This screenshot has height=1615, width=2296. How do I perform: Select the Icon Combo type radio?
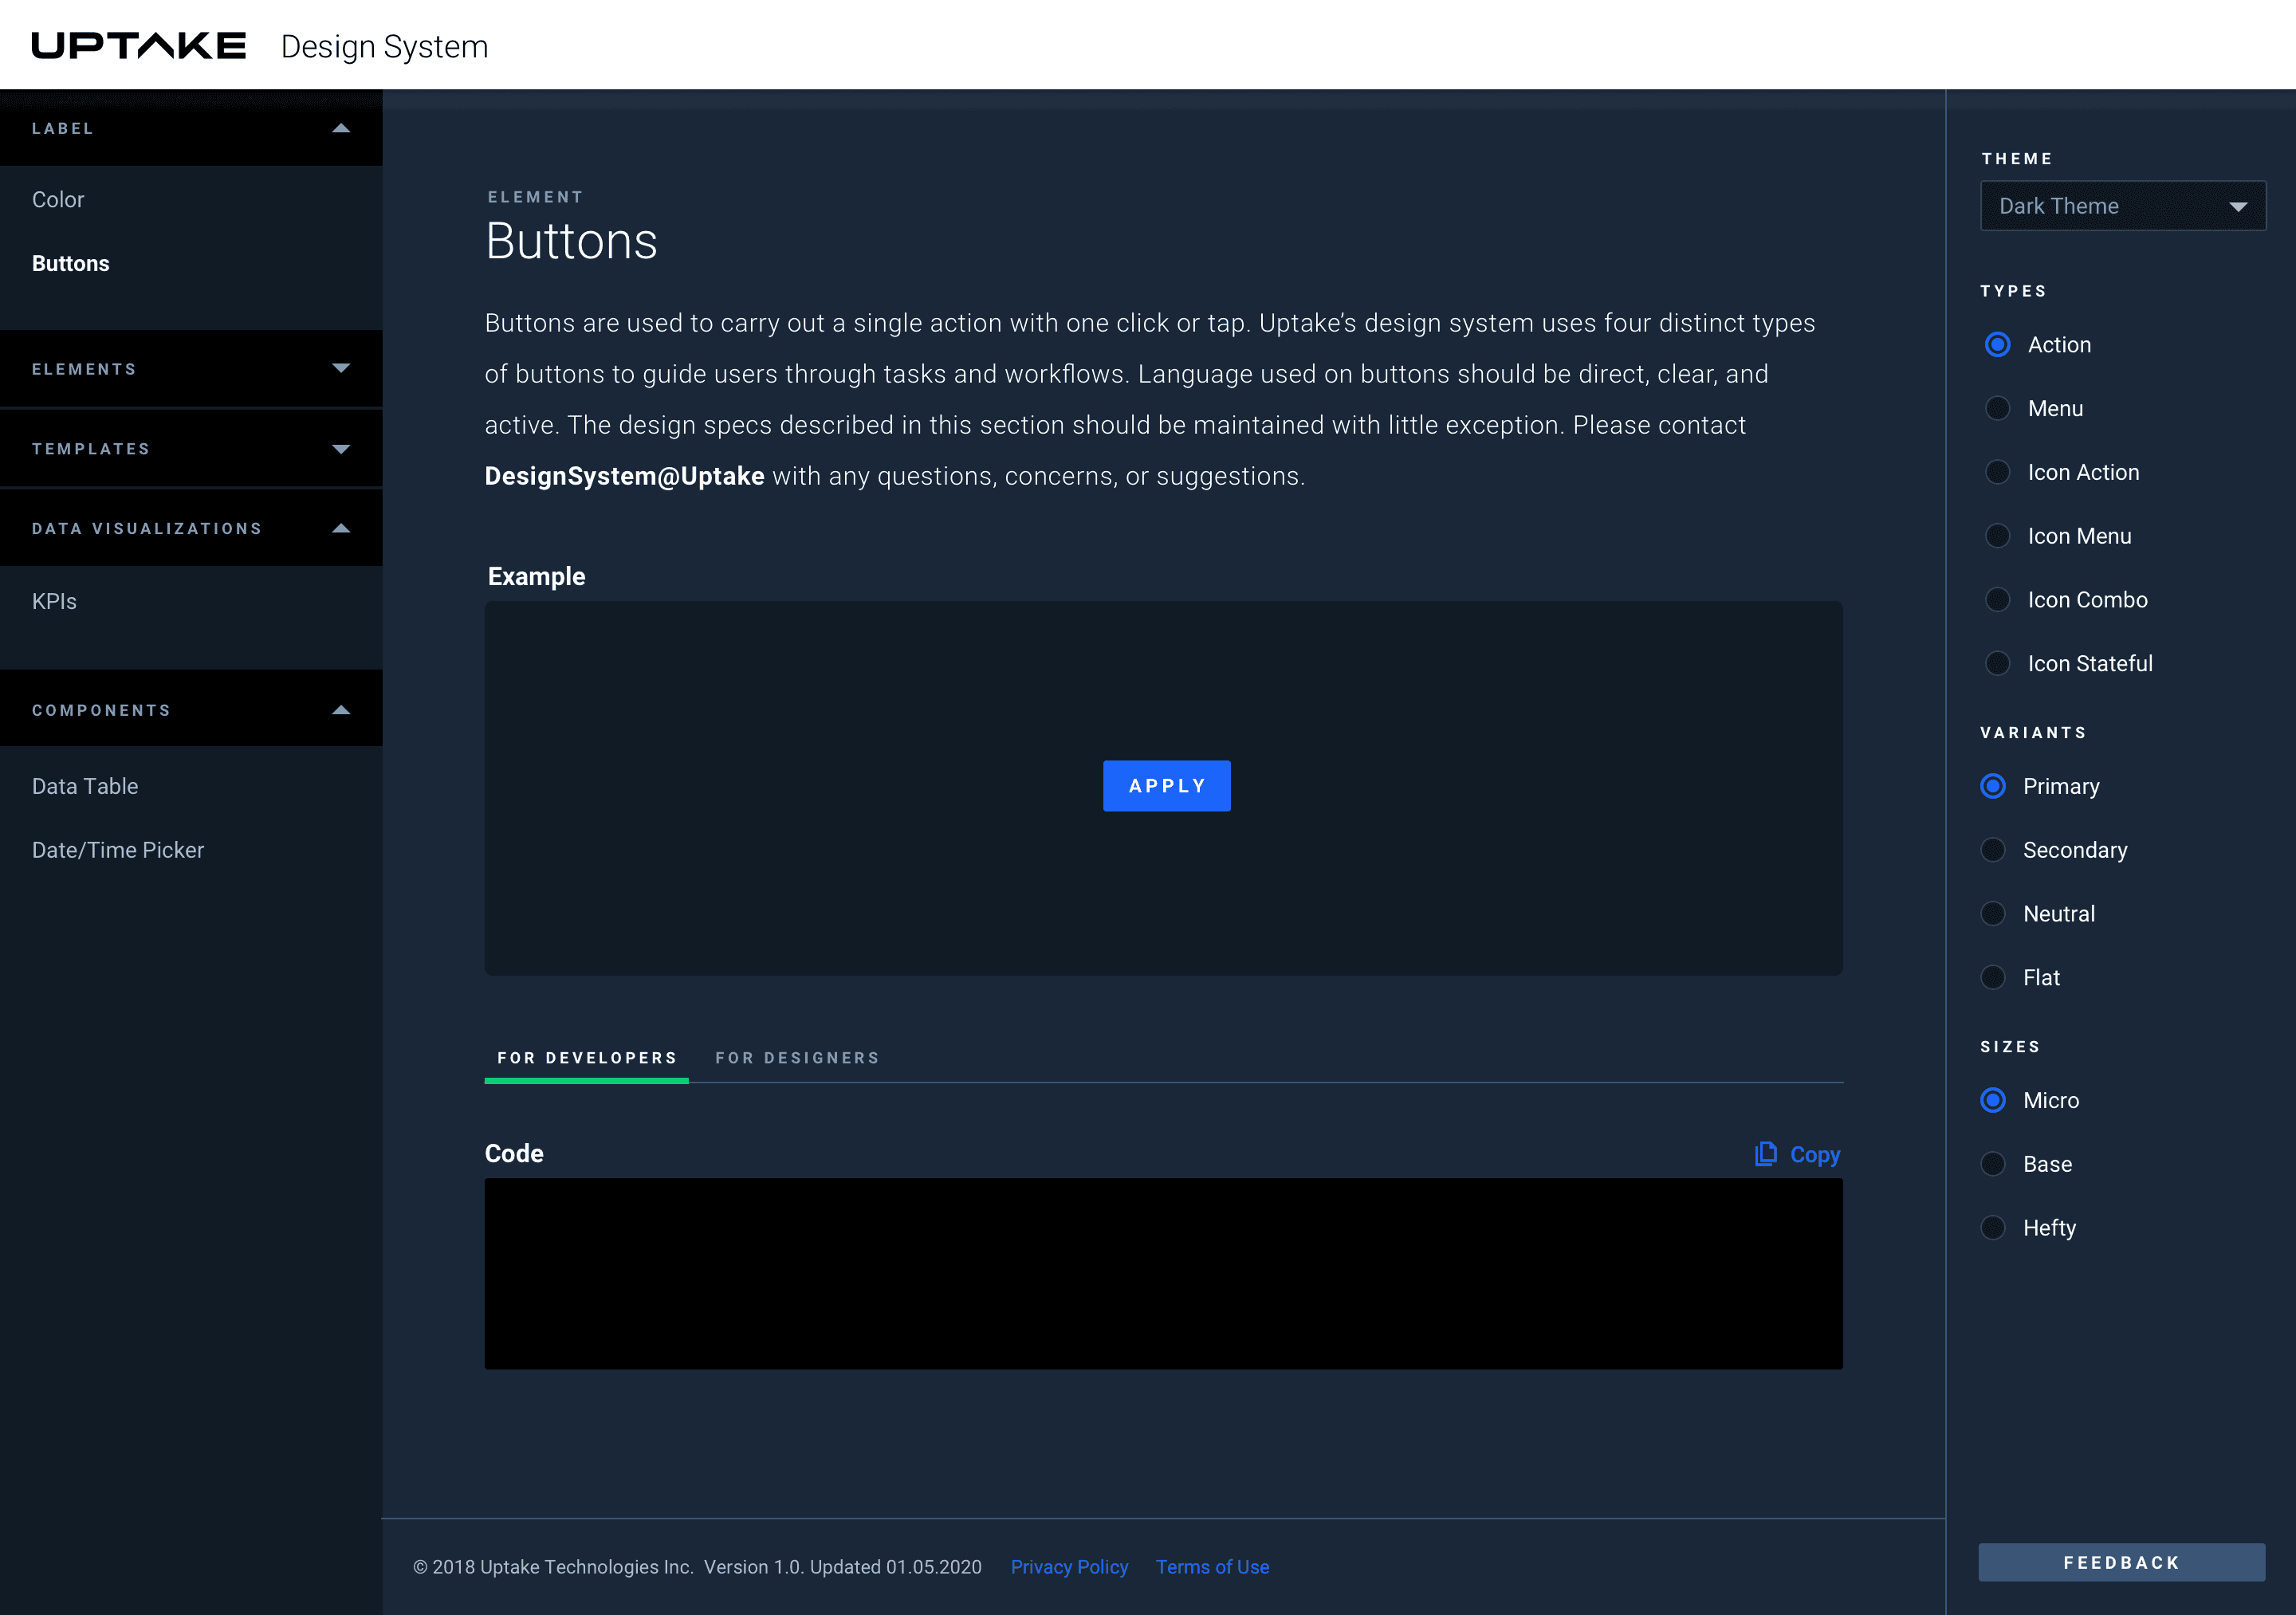tap(1997, 600)
